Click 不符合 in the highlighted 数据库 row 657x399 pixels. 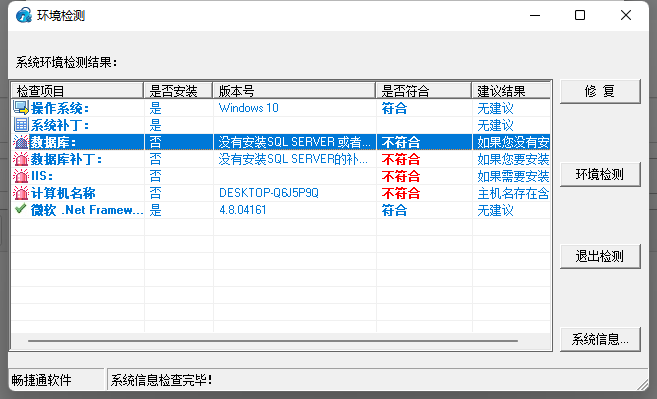point(401,142)
